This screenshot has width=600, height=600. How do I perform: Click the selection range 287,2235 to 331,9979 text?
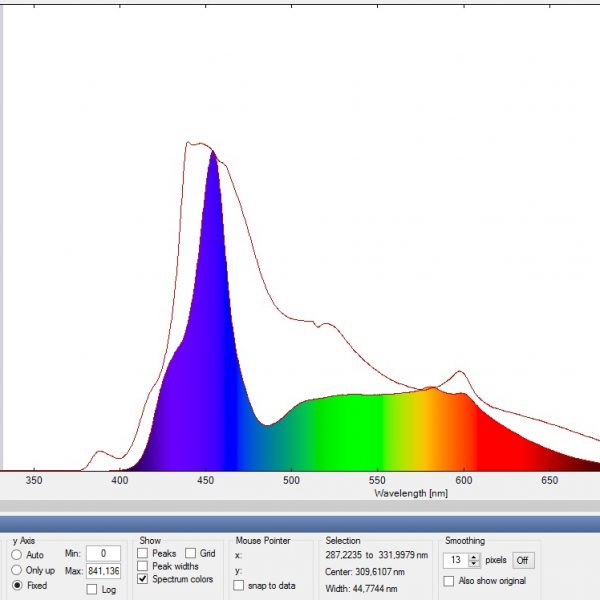(377, 555)
